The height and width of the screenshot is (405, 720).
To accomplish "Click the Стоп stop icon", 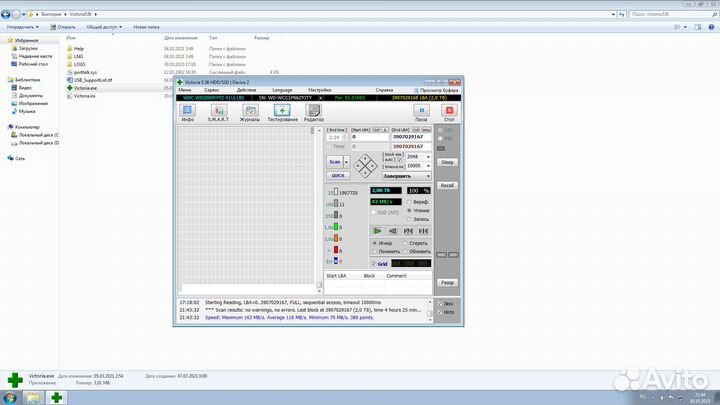I will point(449,113).
